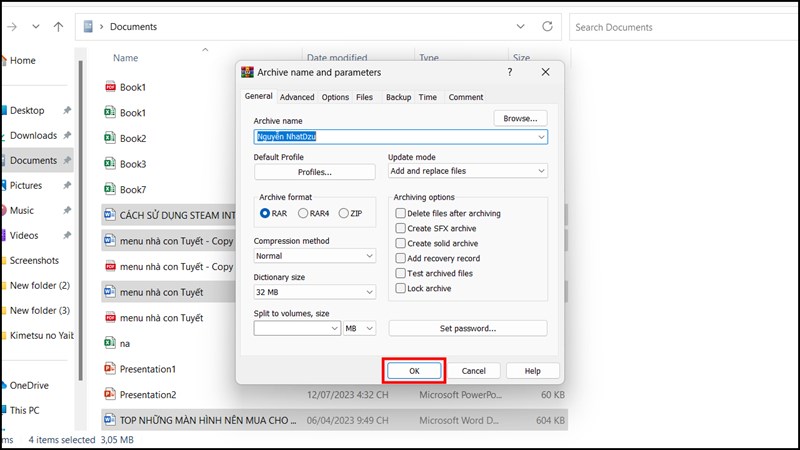The height and width of the screenshot is (450, 800).
Task: Click the PowerPoint icon beside Presentation2
Action: pos(110,394)
